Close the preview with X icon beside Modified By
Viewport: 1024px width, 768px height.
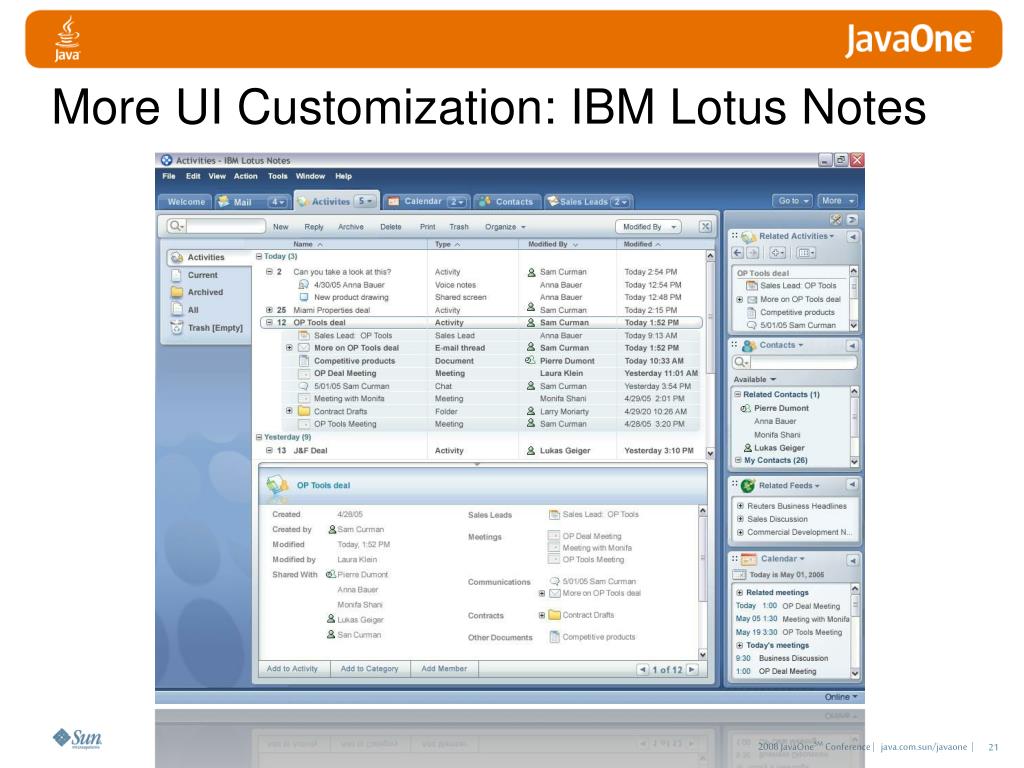[705, 227]
